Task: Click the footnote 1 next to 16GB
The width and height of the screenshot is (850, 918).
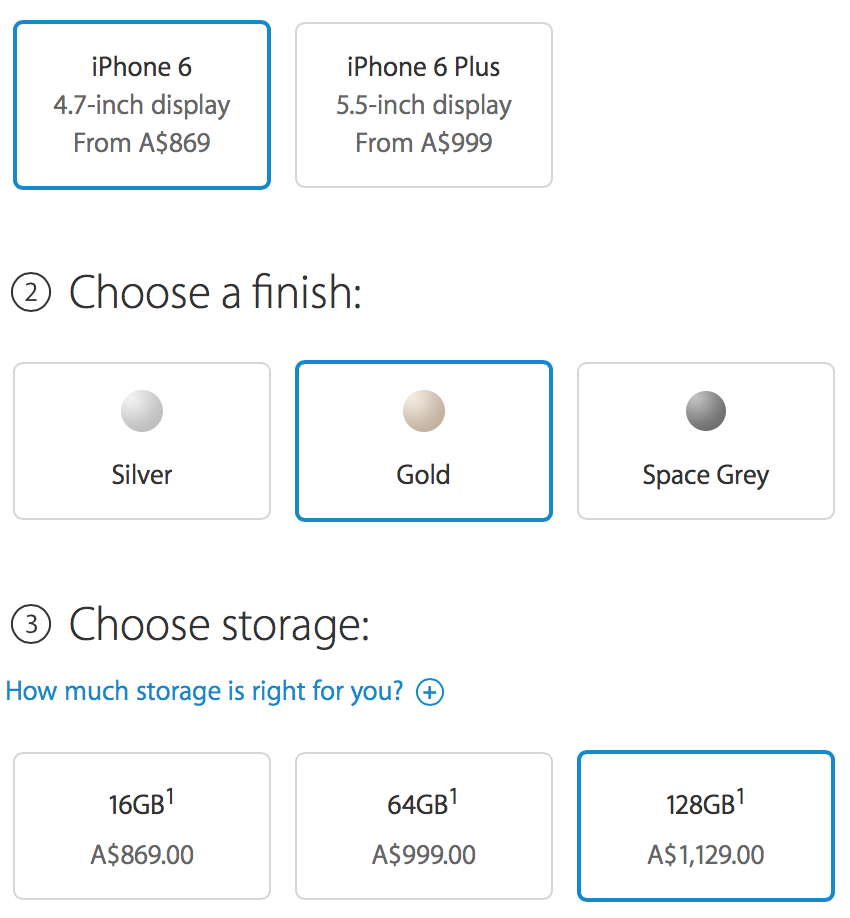Action: tap(171, 796)
